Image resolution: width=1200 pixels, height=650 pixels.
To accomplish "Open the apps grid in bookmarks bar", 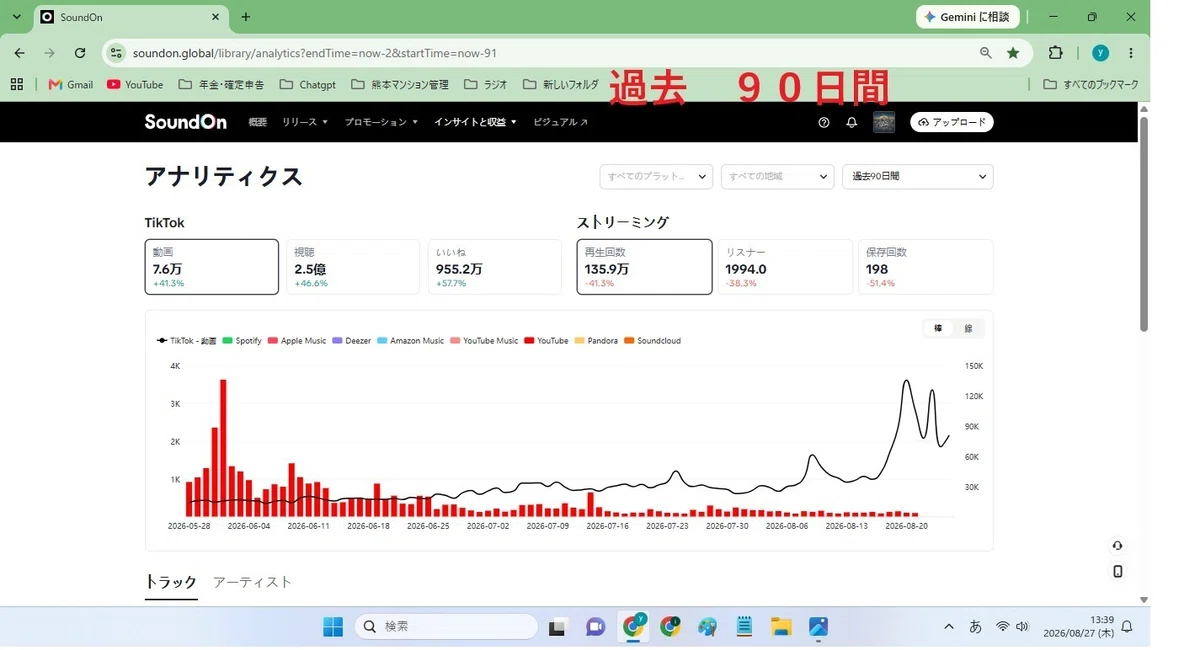I will tap(16, 85).
